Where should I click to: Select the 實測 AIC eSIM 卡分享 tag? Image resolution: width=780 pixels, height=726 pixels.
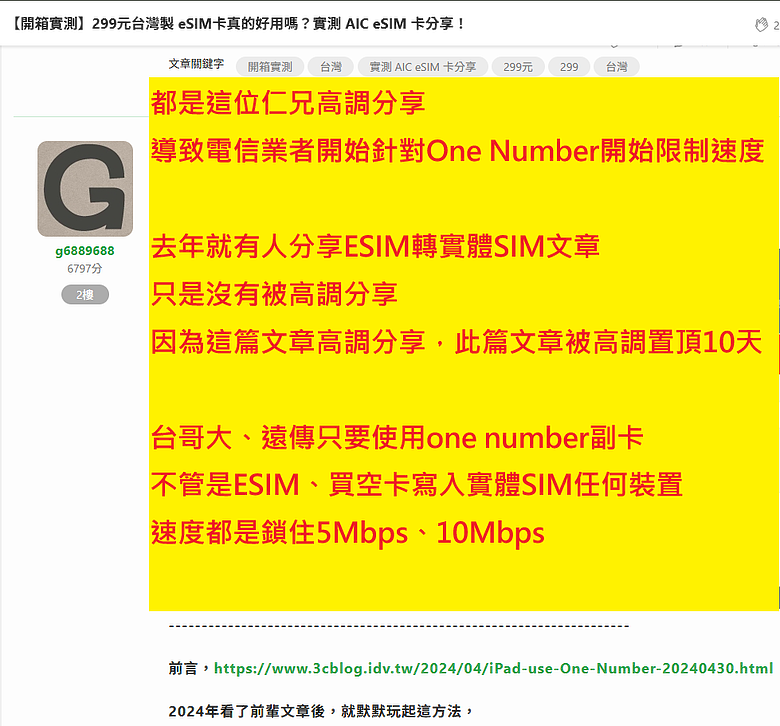pos(423,67)
